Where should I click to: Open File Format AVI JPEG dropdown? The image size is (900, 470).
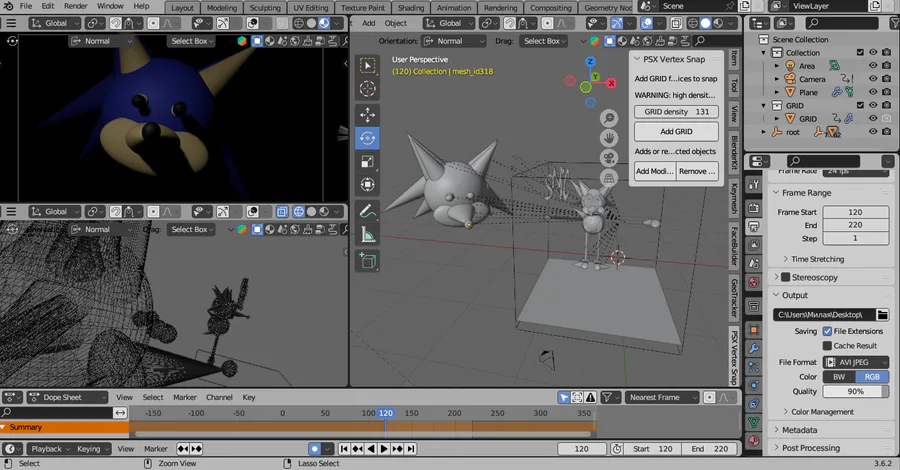(x=856, y=362)
